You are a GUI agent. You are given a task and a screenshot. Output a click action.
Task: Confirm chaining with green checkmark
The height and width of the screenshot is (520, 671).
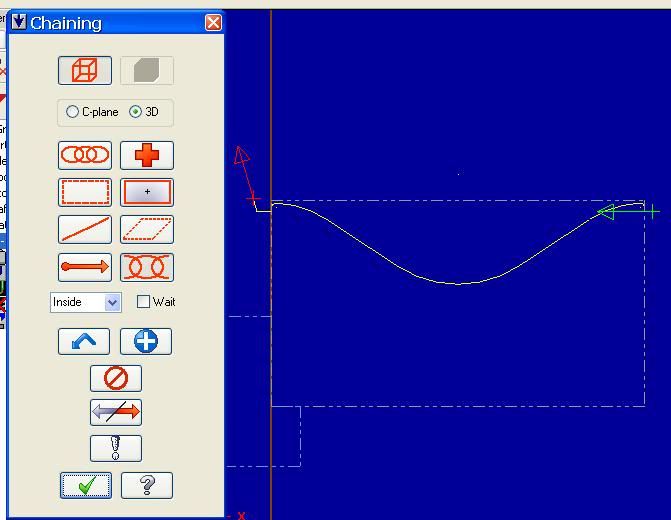pyautogui.click(x=86, y=485)
